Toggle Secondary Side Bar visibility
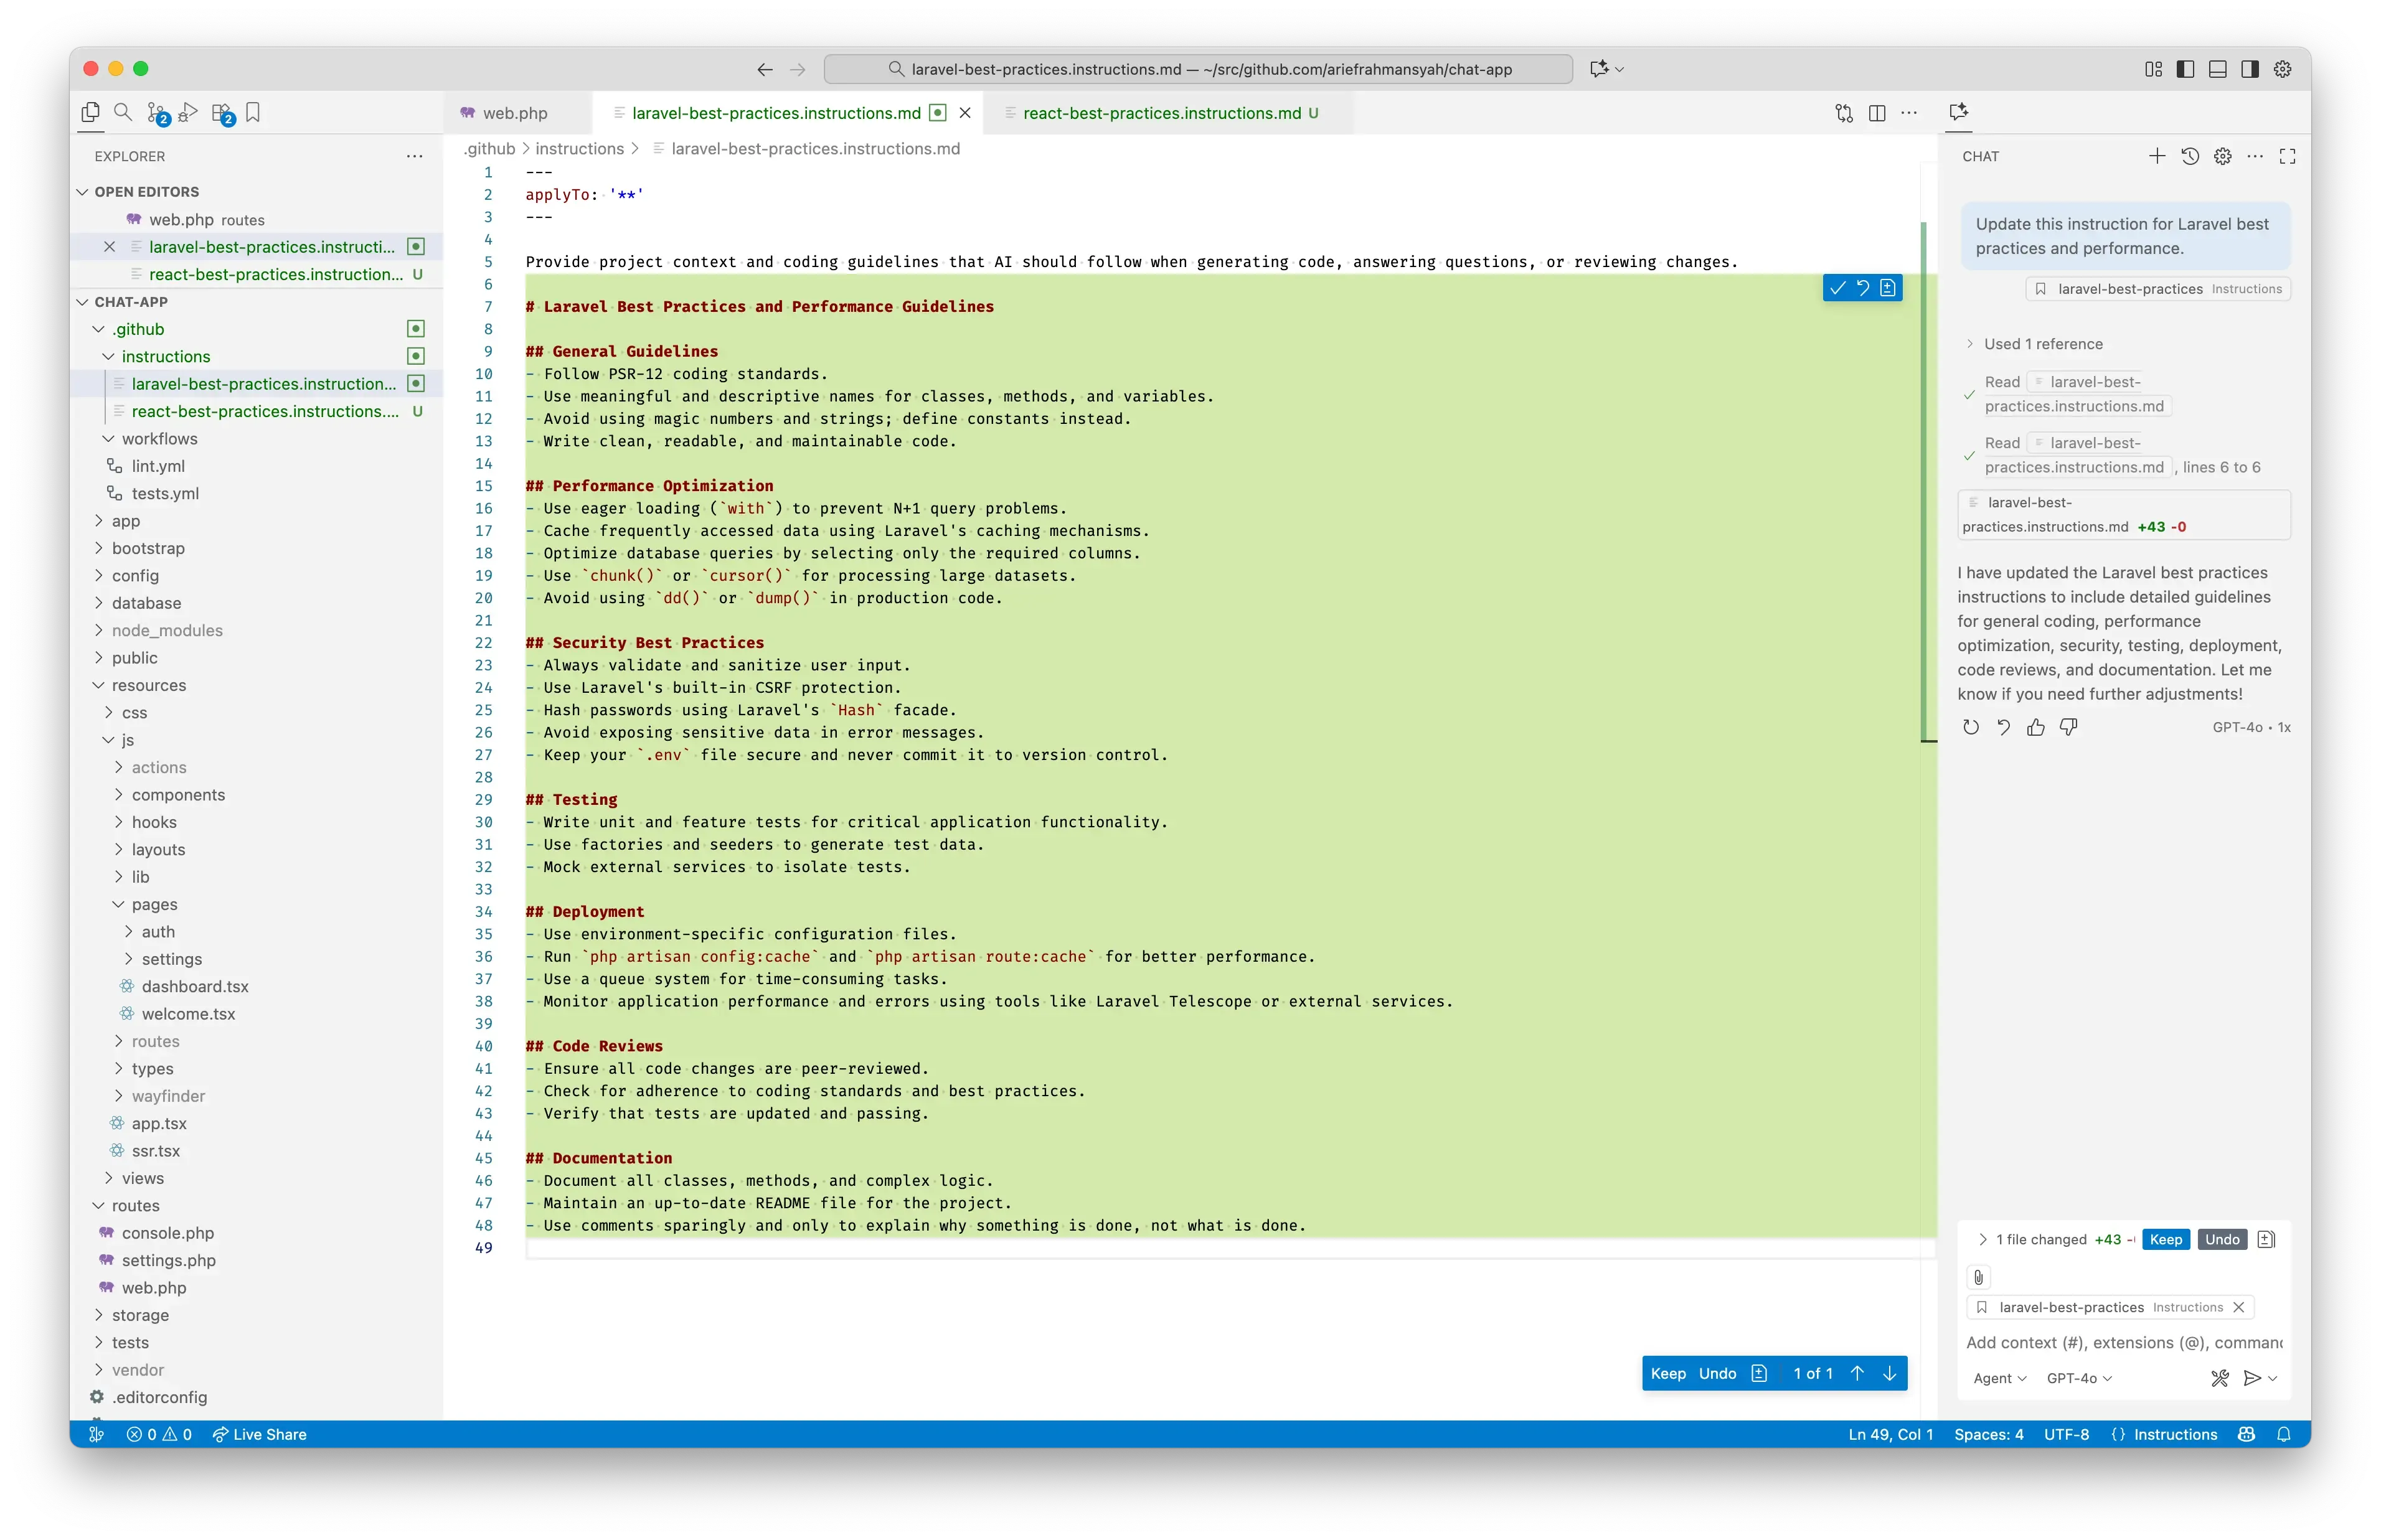The image size is (2381, 1540). pos(2250,69)
